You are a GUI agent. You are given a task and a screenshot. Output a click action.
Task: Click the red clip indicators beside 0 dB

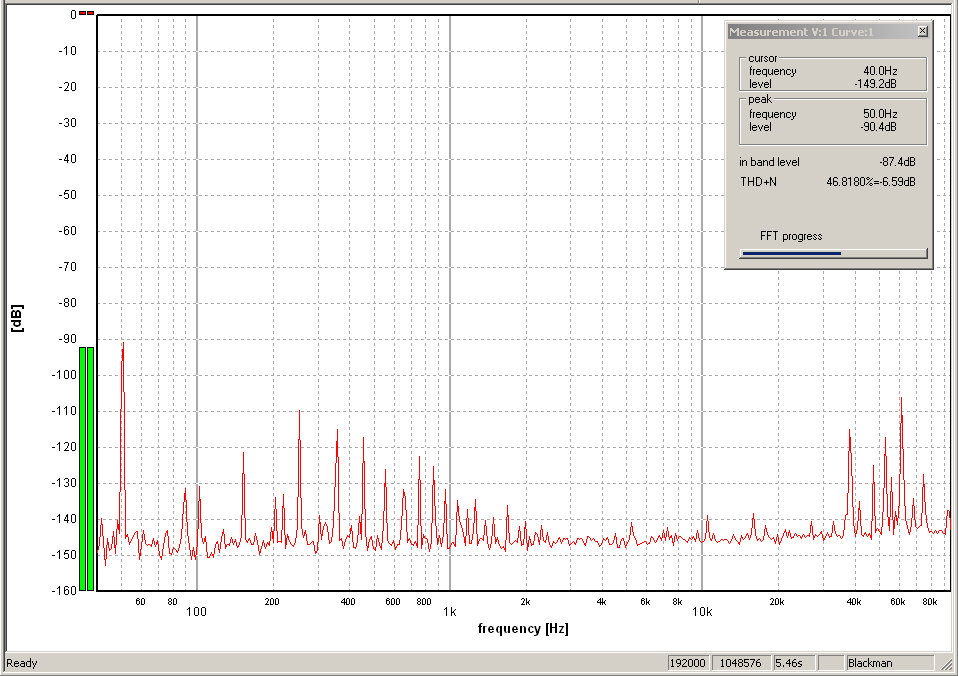(86, 13)
